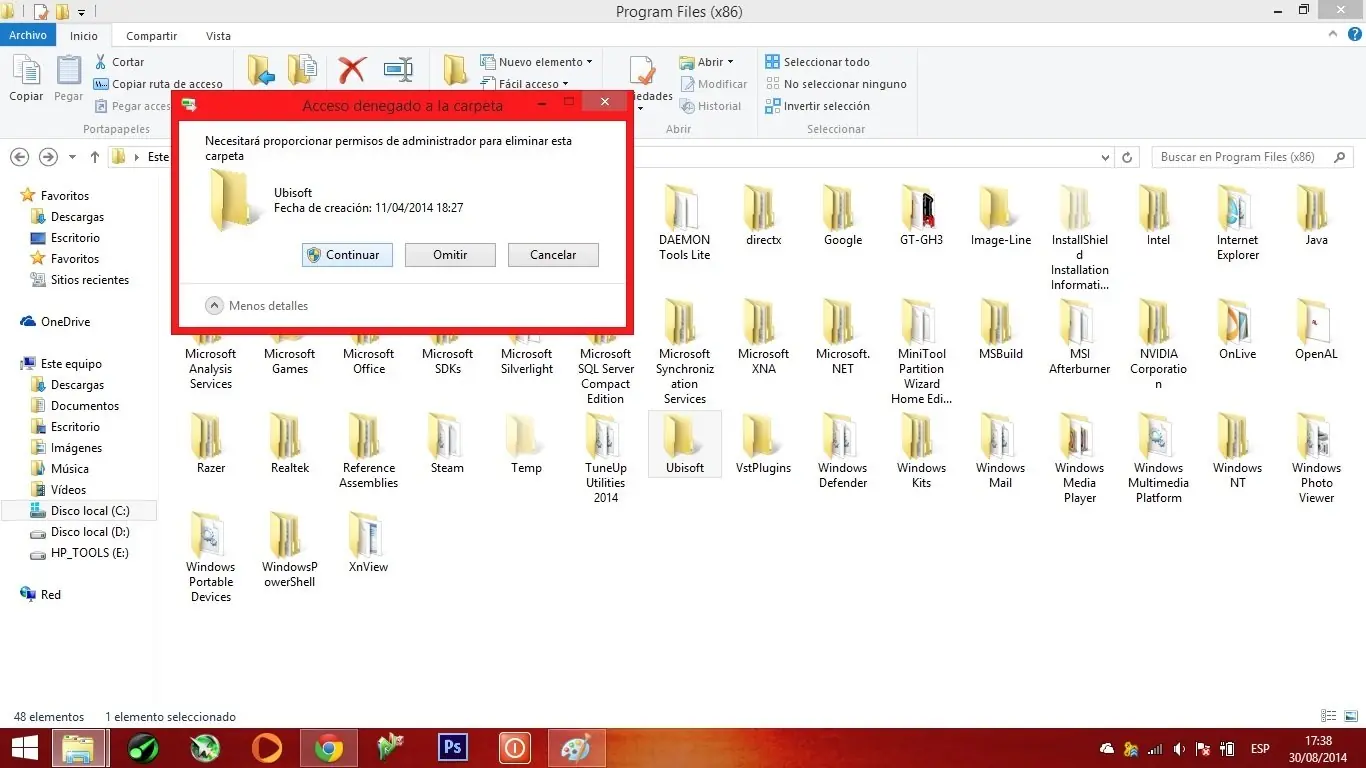Click the red X delete icon in ribbon

click(352, 70)
